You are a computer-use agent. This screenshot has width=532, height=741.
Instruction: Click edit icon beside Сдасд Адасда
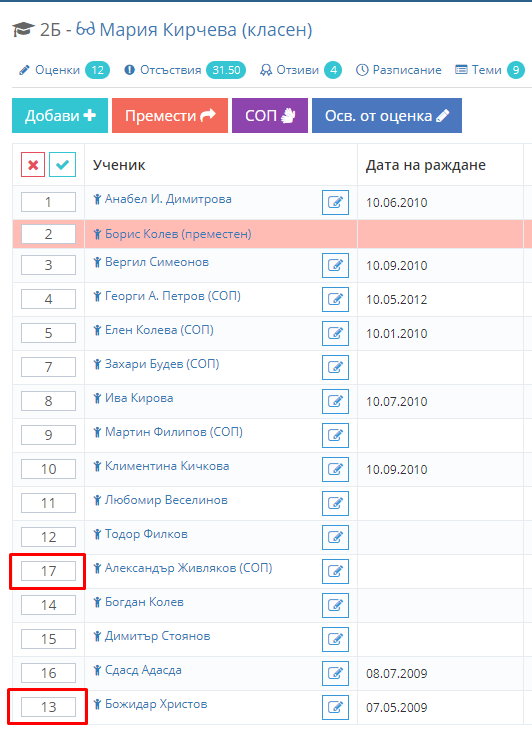click(x=335, y=673)
